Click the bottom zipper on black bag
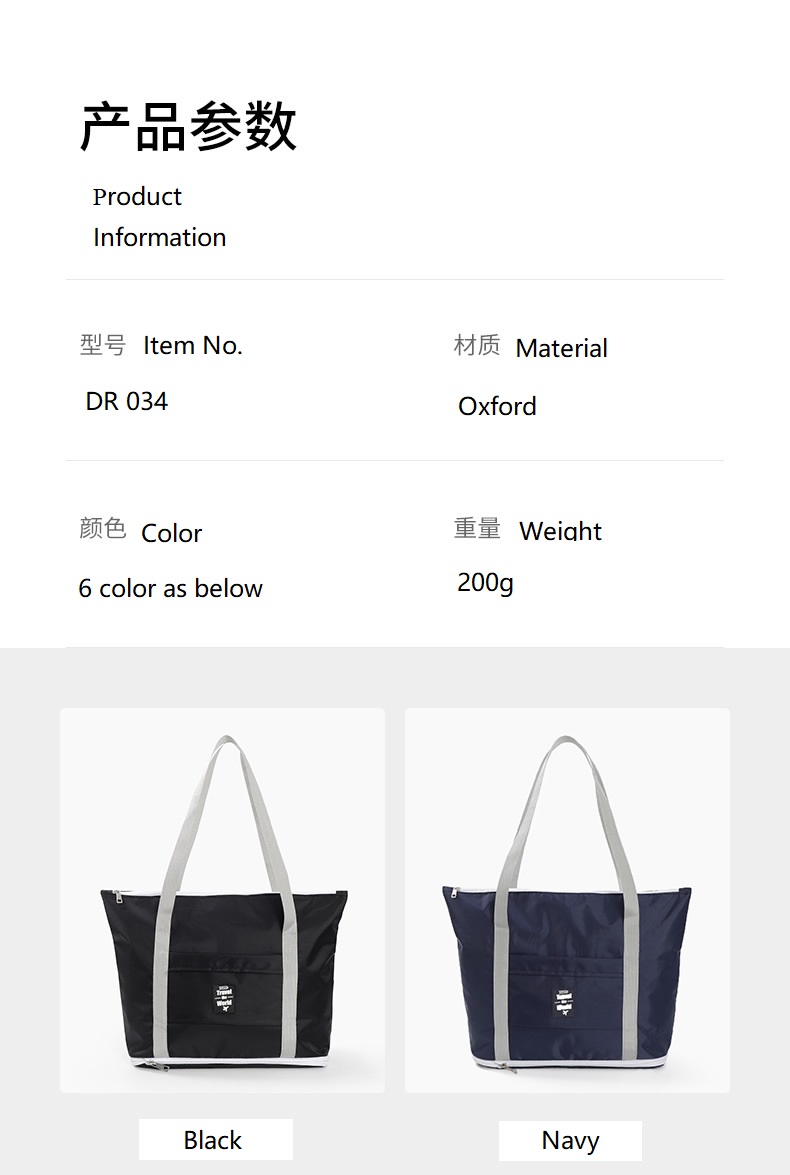Viewport: 790px width, 1175px height. [152, 1065]
